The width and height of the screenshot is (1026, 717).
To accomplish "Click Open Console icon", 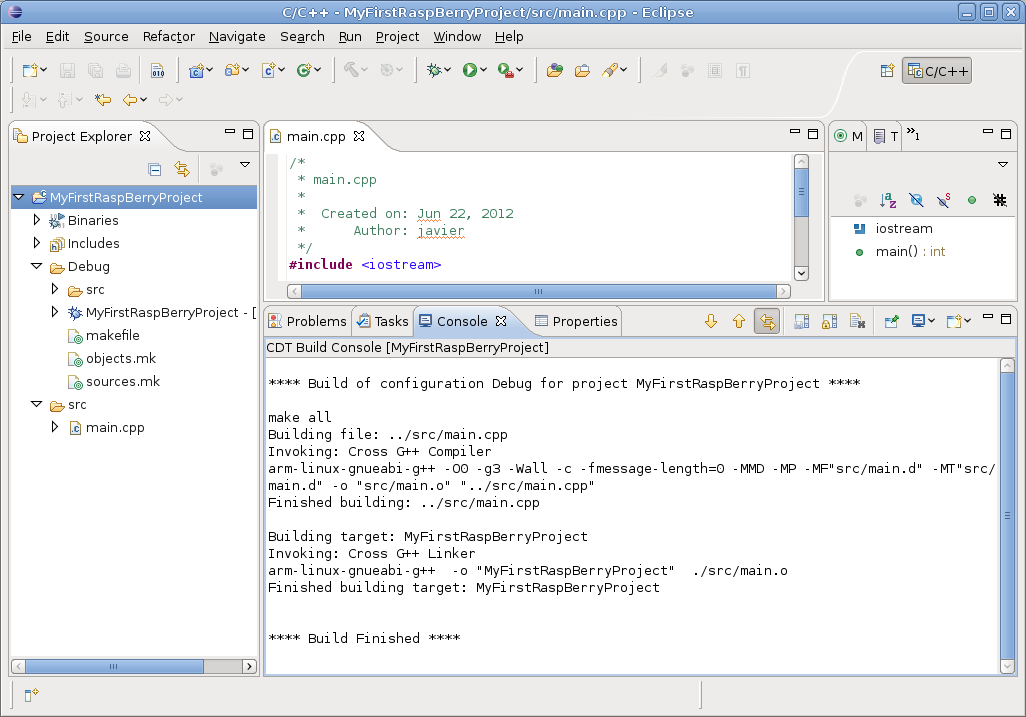I will coord(955,321).
